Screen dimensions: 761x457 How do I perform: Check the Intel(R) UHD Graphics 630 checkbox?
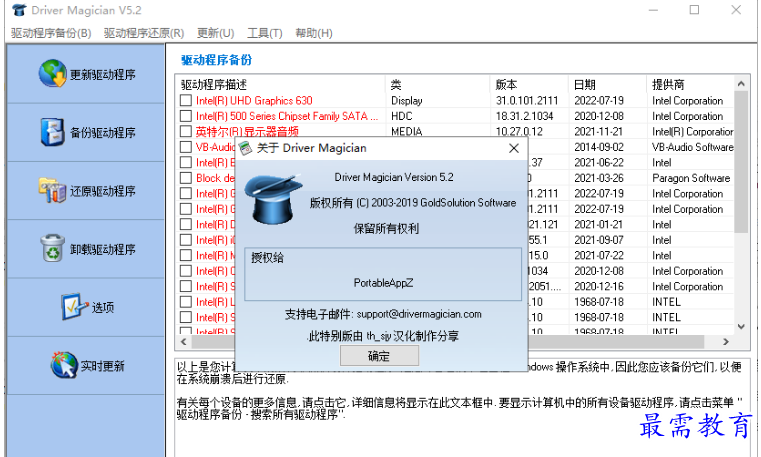tap(186, 100)
